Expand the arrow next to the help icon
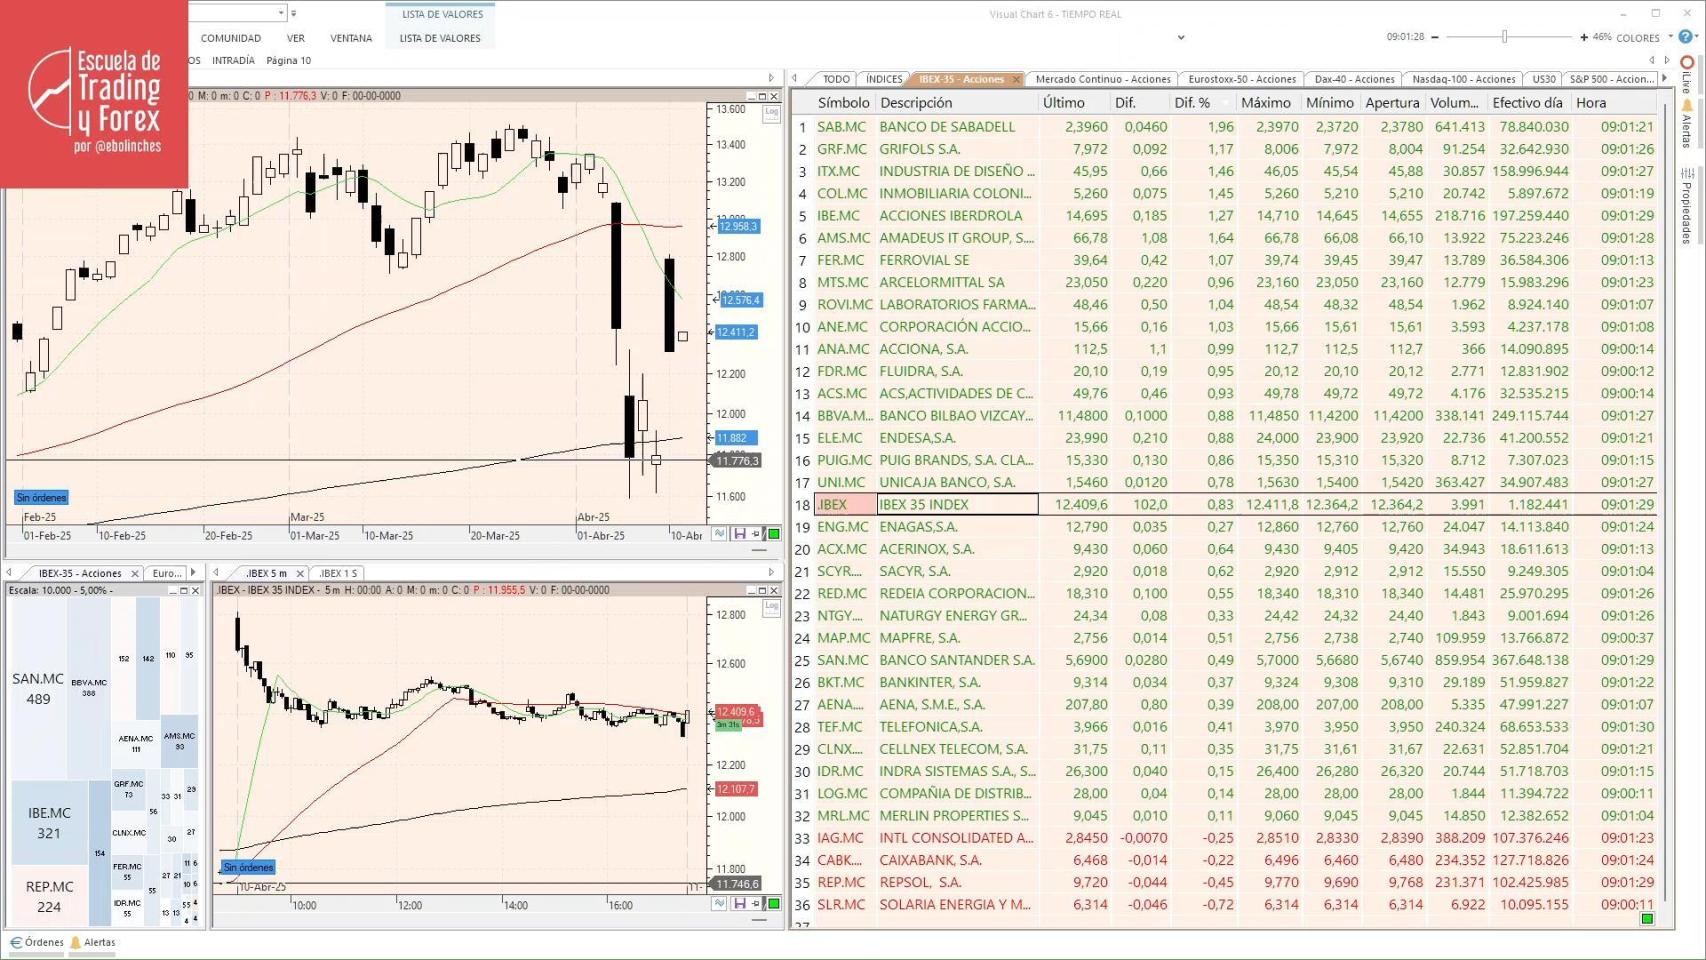The image size is (1706, 960). pos(1698,37)
